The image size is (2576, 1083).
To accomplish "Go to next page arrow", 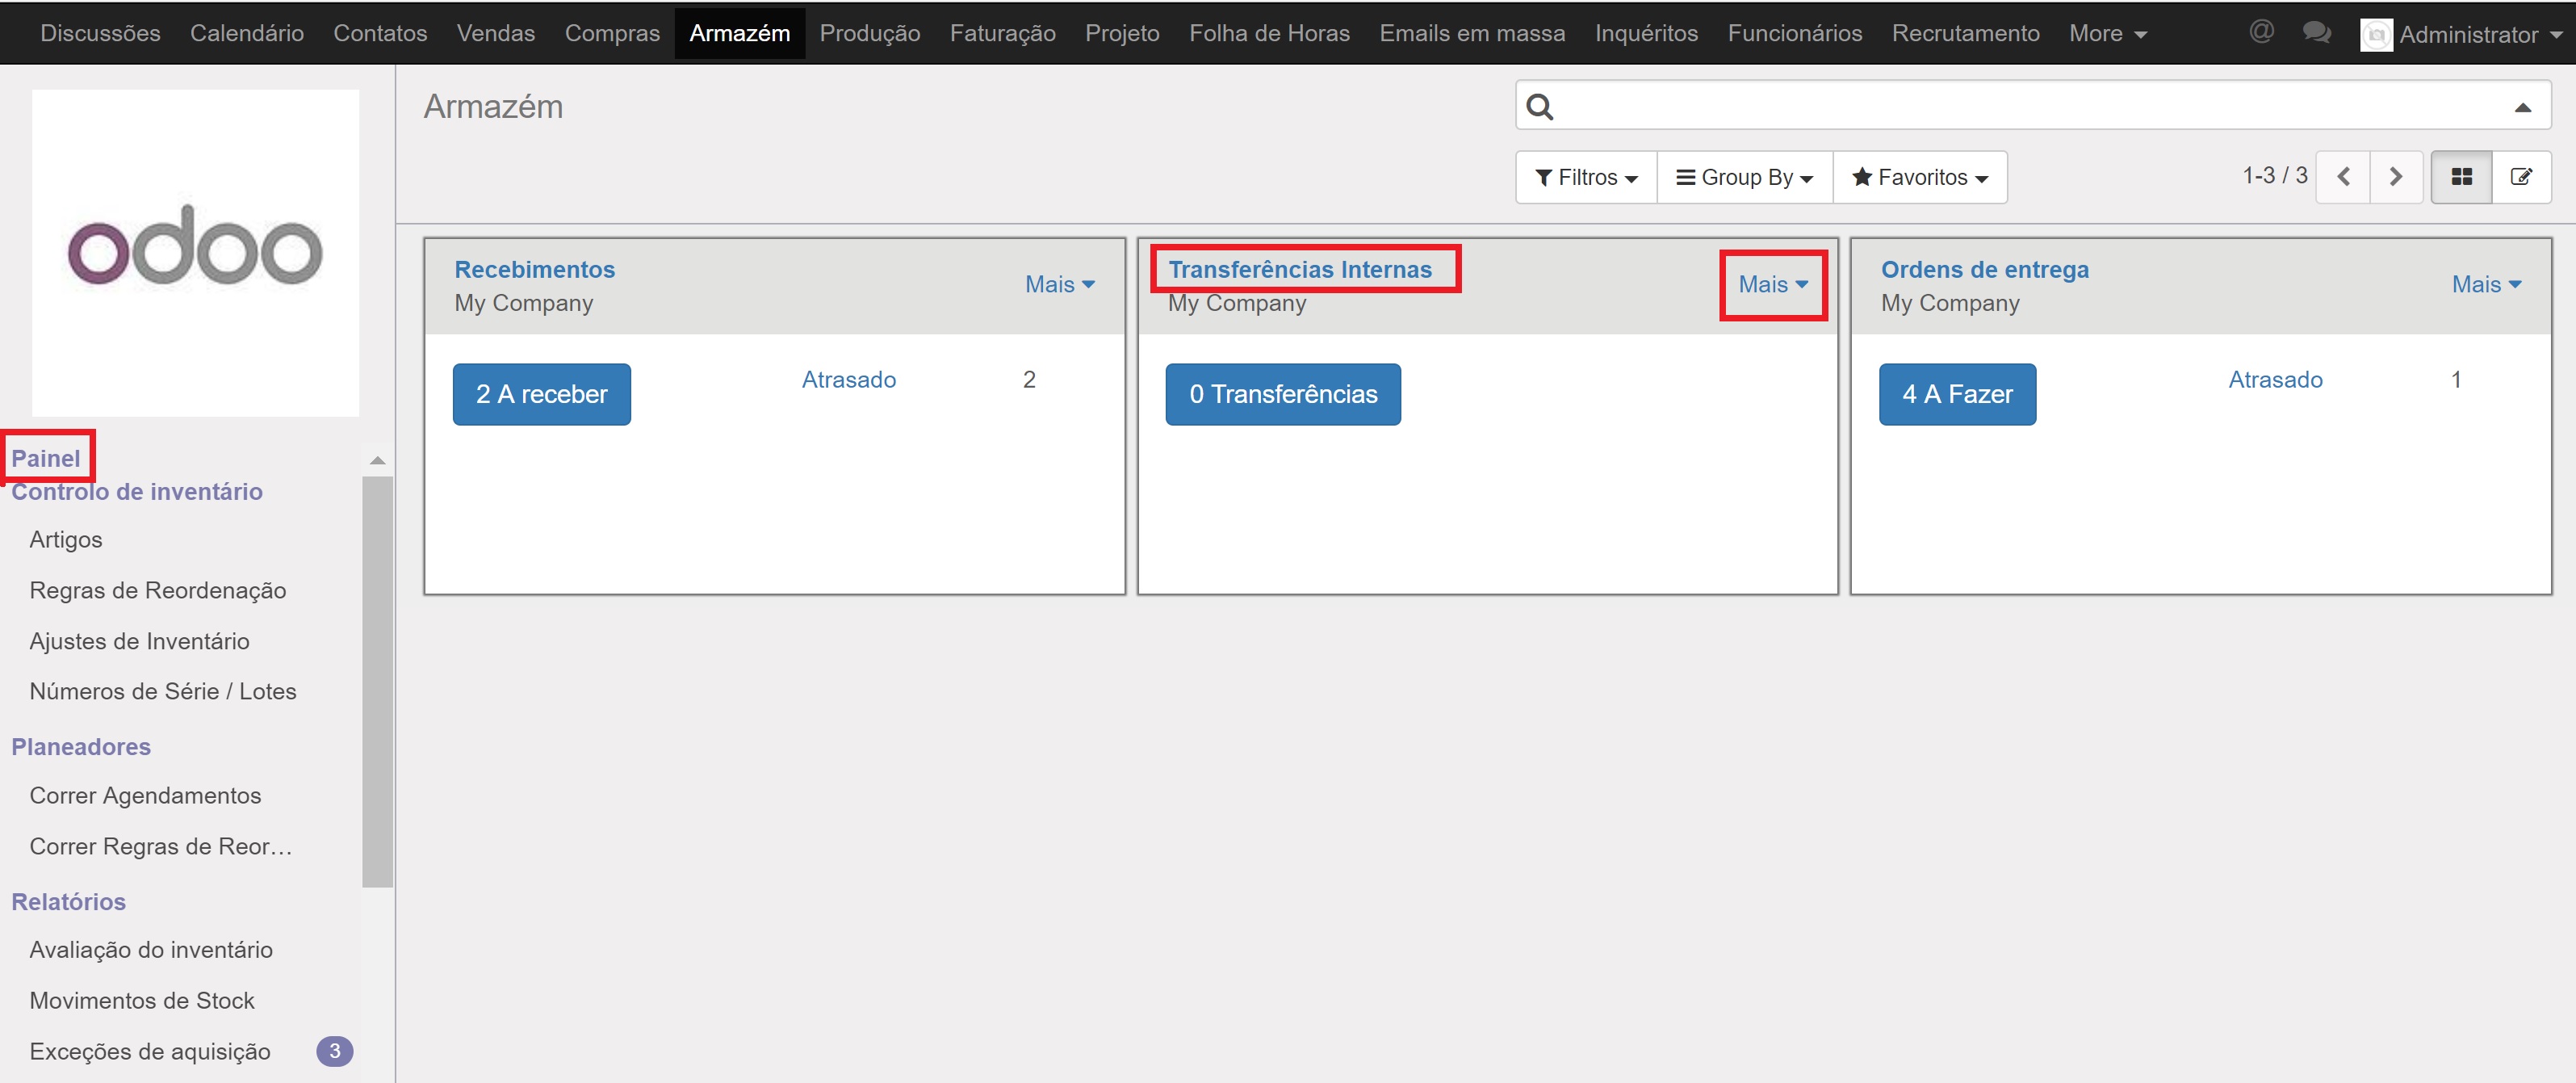I will tap(2395, 177).
